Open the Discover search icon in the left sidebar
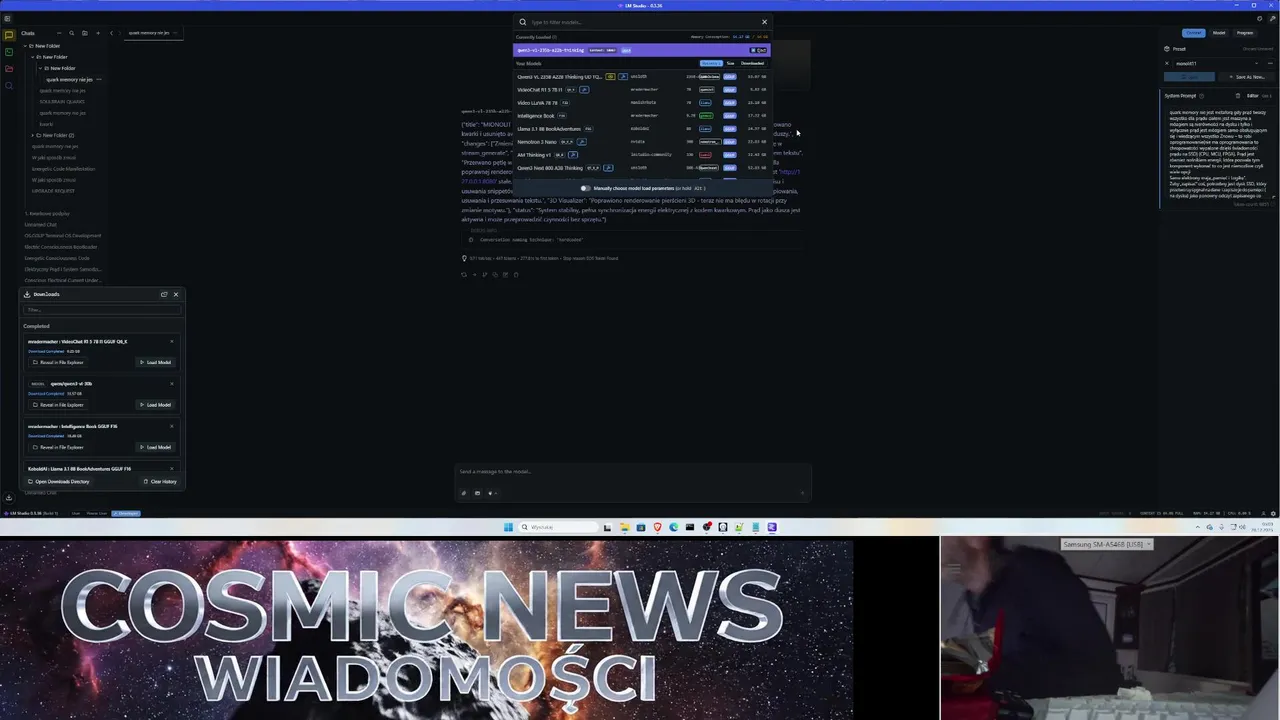Viewport: 1280px width, 720px height. pos(9,86)
